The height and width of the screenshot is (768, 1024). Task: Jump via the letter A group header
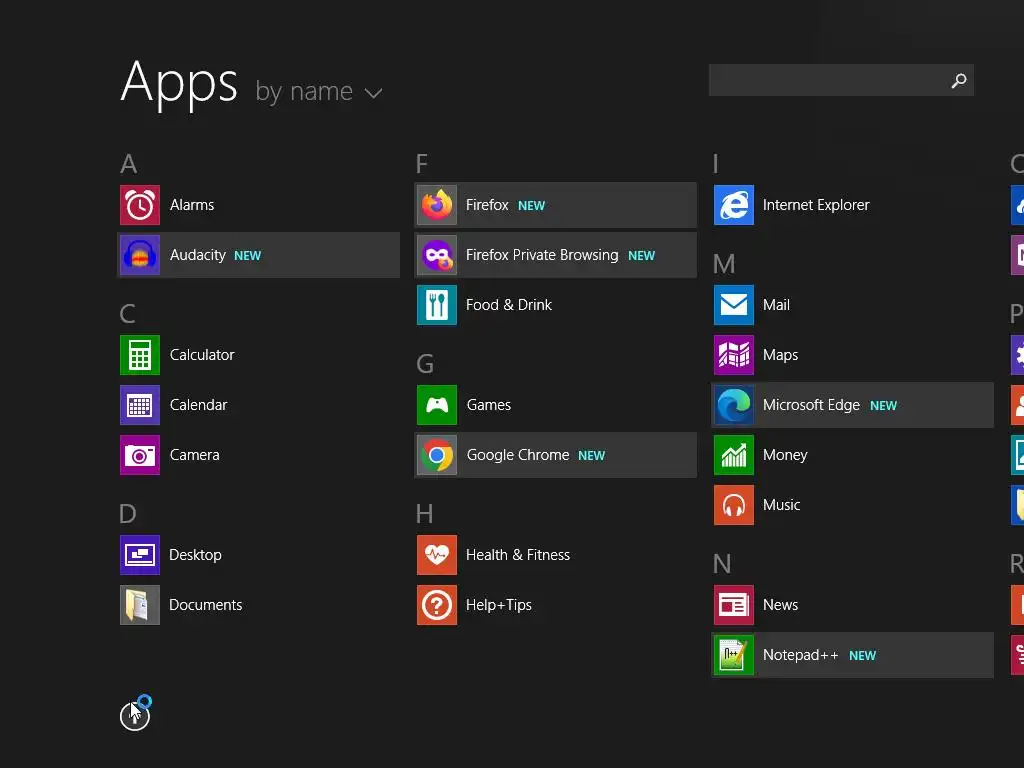tap(129, 164)
